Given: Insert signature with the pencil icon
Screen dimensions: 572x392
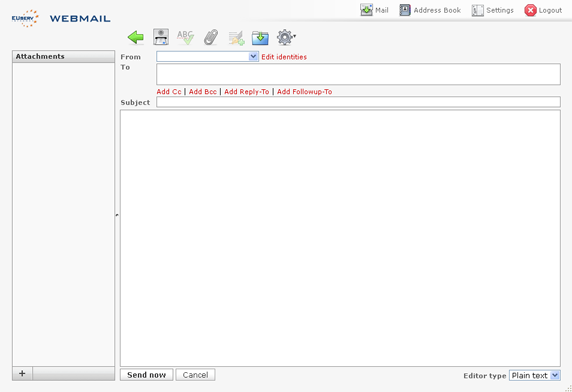Looking at the screenshot, I should click(x=236, y=38).
